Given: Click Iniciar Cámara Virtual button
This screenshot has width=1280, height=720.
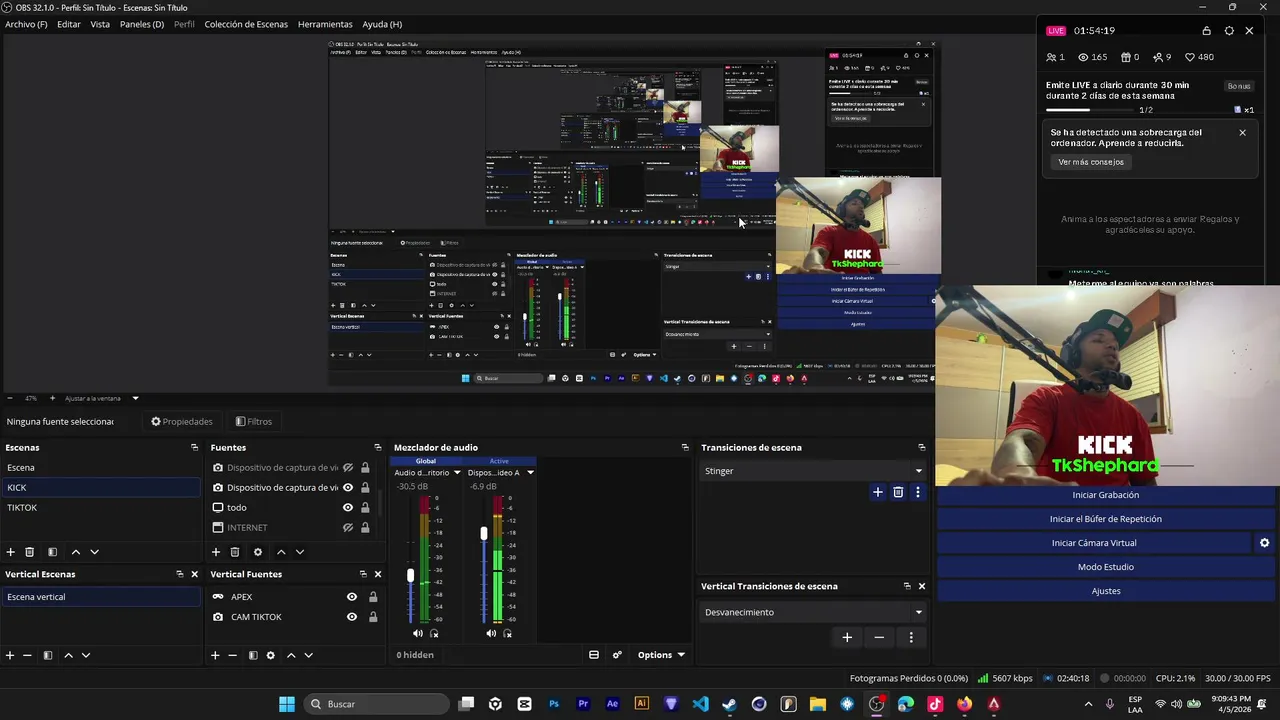Looking at the screenshot, I should pos(1094,543).
